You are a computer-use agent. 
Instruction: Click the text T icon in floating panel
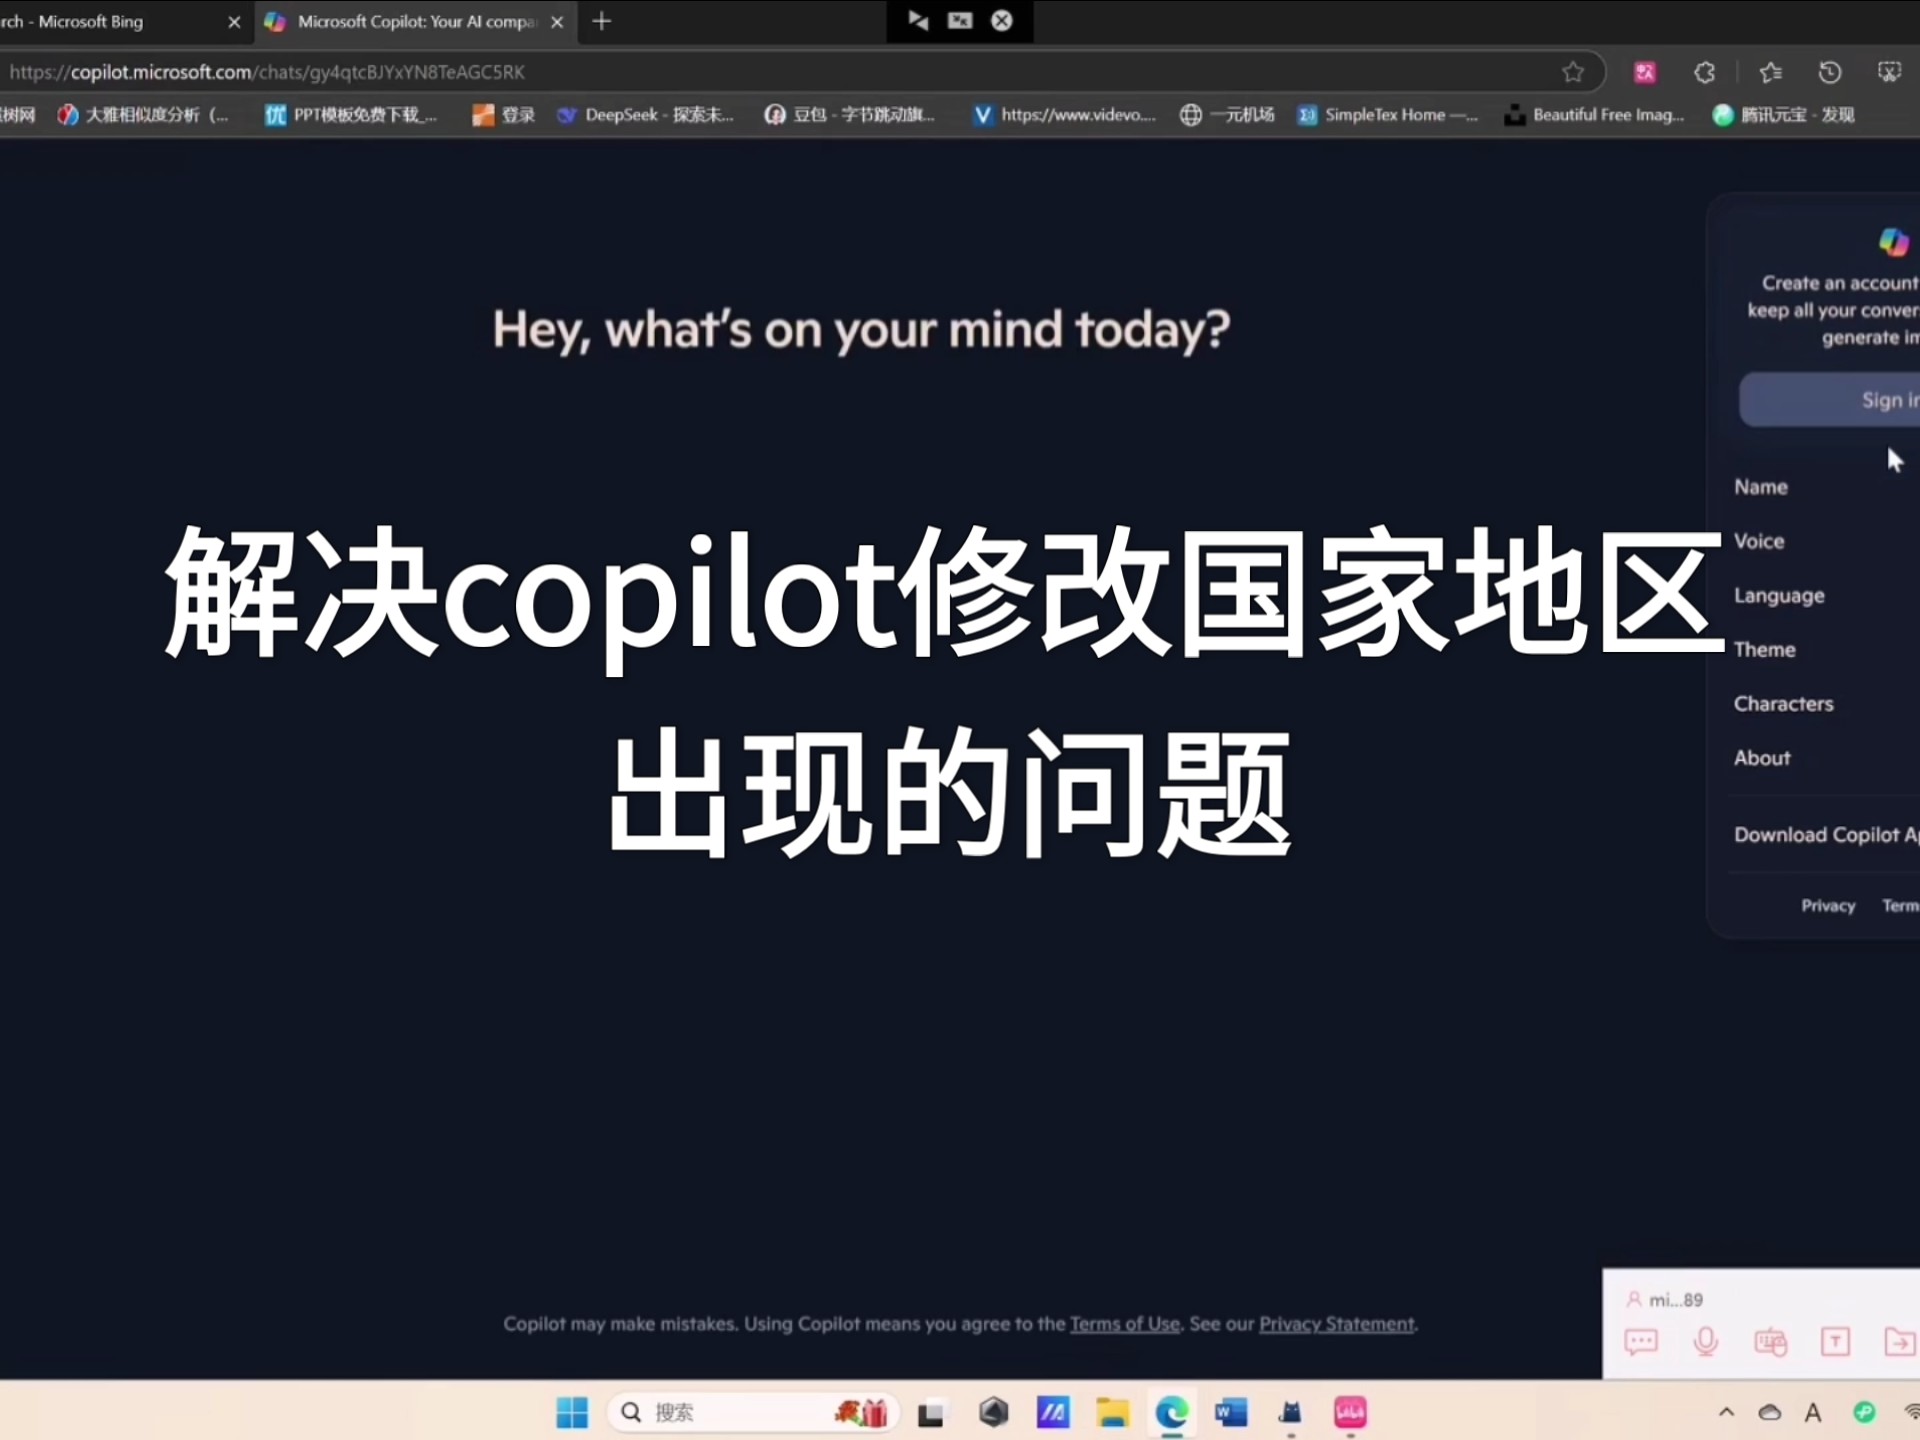click(x=1835, y=1342)
